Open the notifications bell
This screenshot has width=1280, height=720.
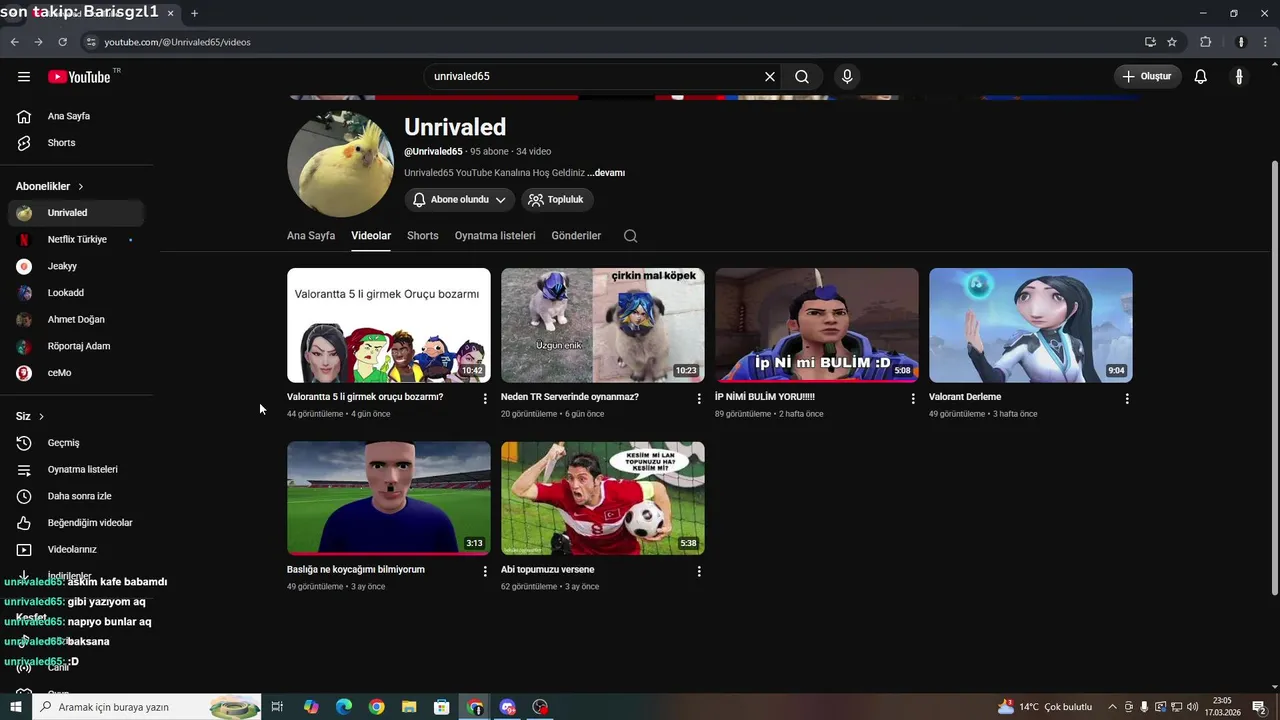pos(1201,77)
